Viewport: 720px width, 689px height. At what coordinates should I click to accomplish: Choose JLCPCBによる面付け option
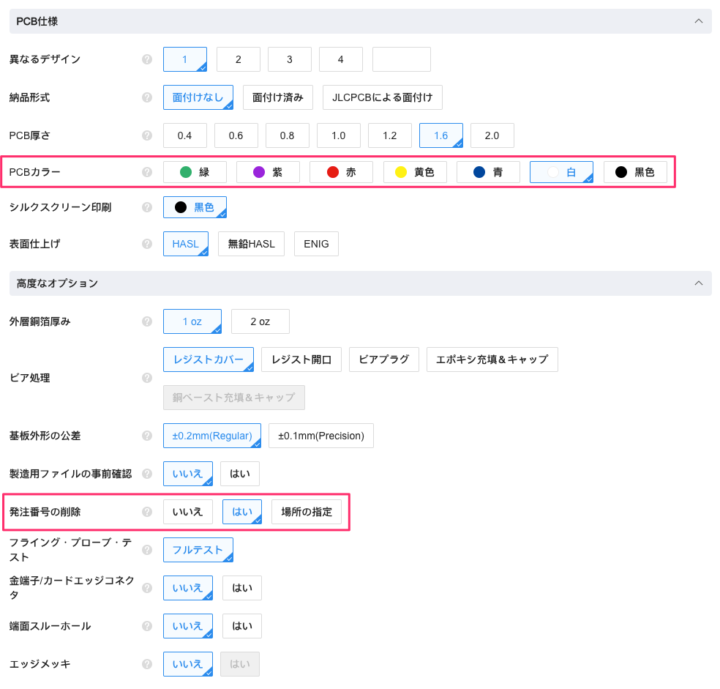382,97
